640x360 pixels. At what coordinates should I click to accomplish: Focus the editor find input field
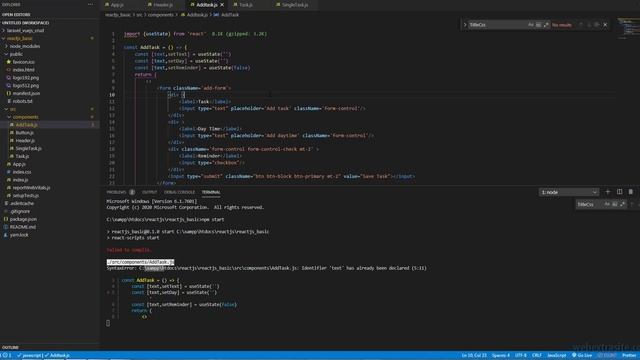[497, 25]
